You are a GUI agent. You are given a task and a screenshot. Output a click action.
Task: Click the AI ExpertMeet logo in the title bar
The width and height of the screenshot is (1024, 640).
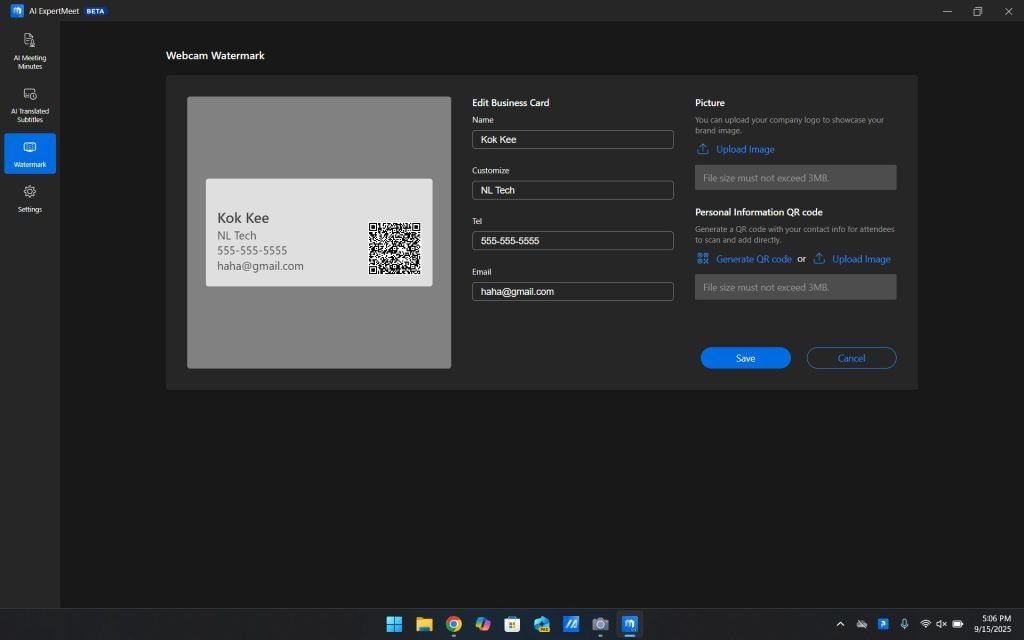tap(17, 11)
